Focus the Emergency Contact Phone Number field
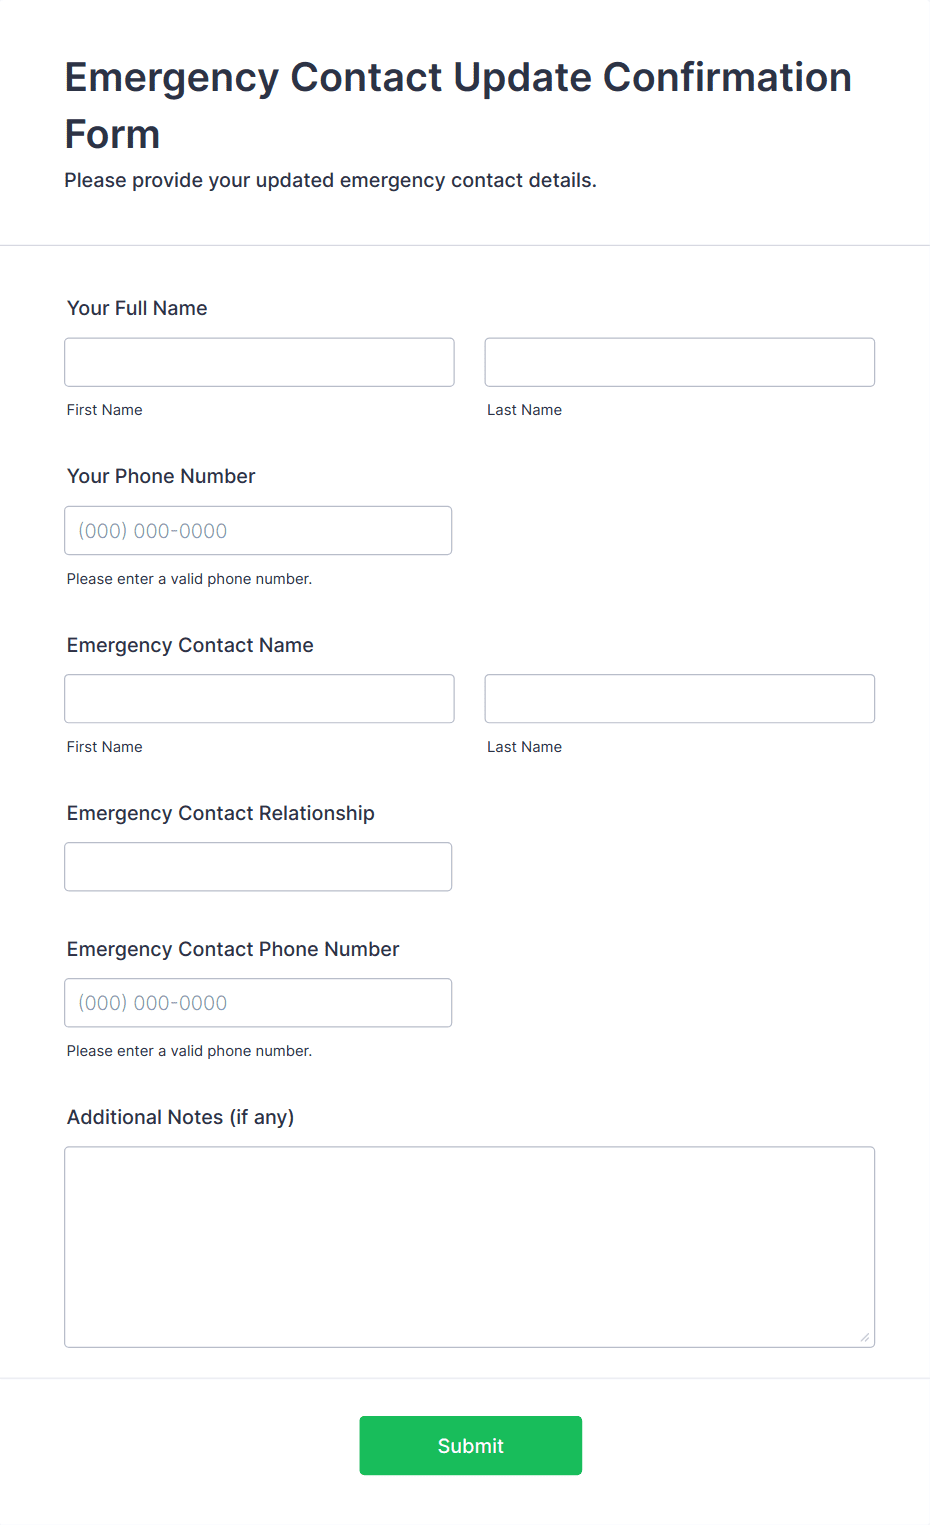 point(258,1002)
